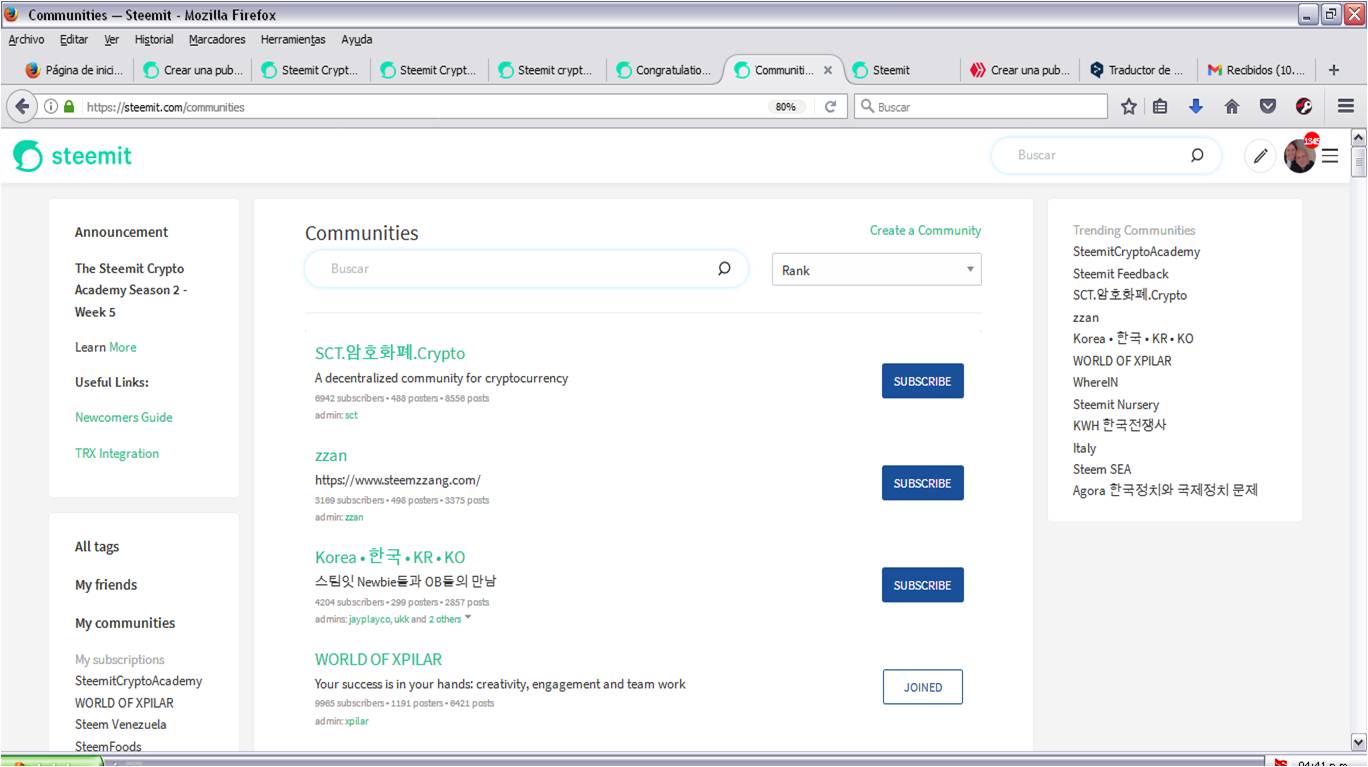Open Steemit Feedback in Trending Communities
The height and width of the screenshot is (767, 1368).
coord(1121,273)
